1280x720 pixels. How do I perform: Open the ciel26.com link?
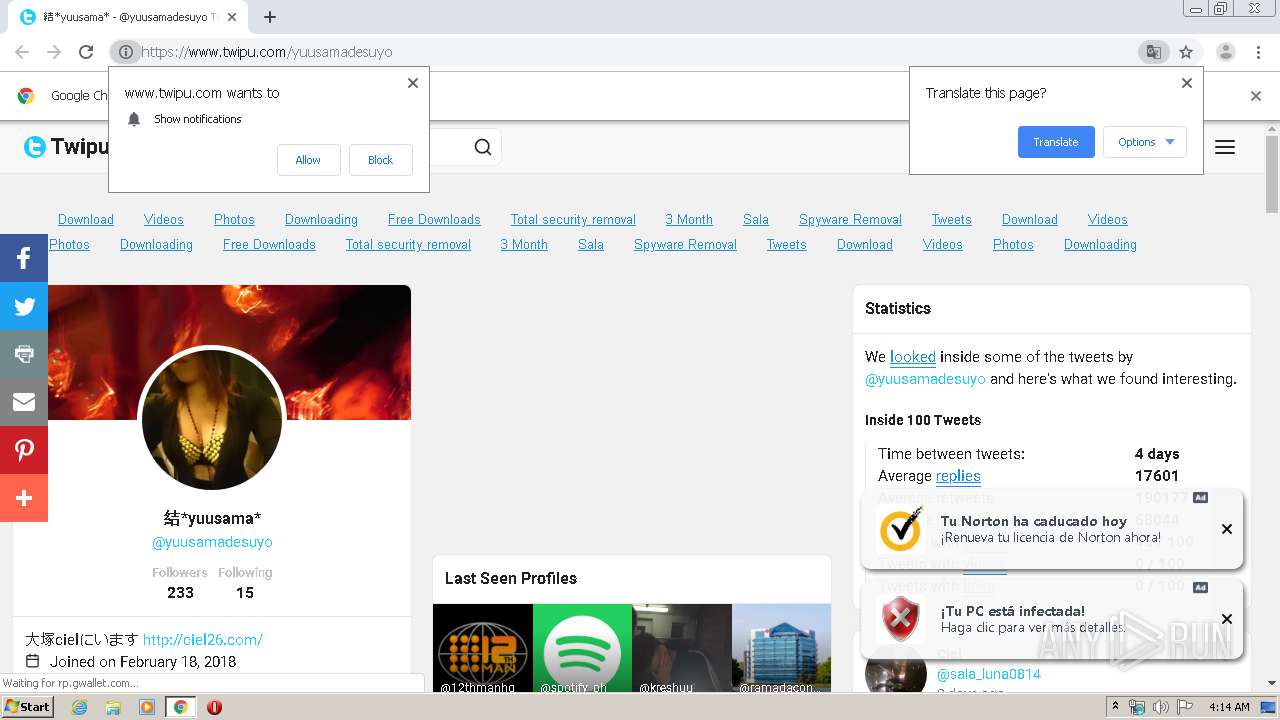point(203,640)
